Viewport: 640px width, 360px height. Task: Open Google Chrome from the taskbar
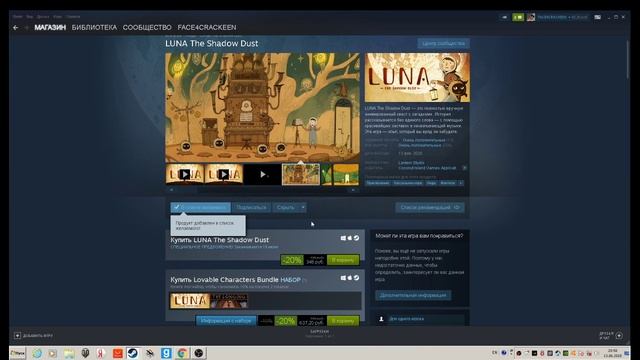182,353
